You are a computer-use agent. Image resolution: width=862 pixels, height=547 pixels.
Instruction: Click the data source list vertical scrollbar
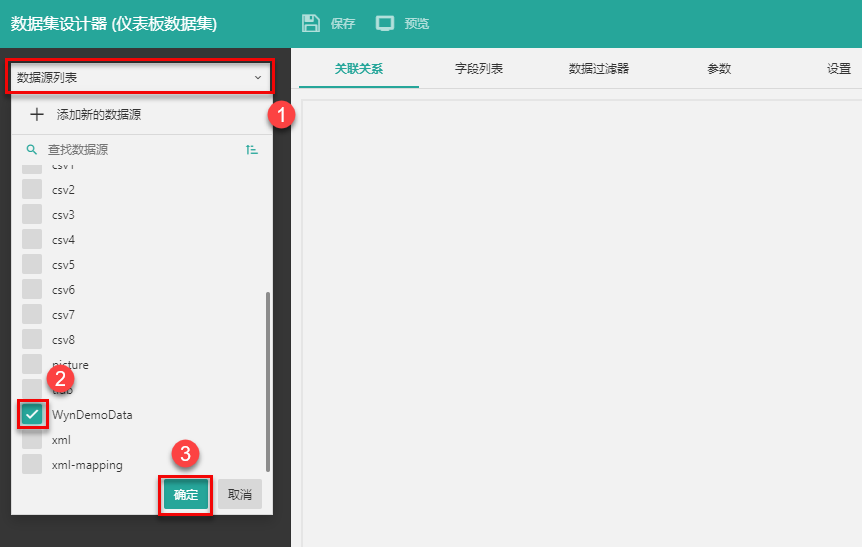pyautogui.click(x=267, y=380)
